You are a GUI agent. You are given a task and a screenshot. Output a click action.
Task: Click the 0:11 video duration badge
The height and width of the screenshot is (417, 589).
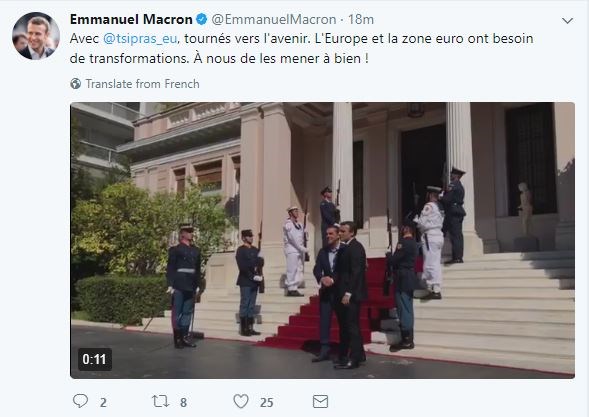(95, 359)
